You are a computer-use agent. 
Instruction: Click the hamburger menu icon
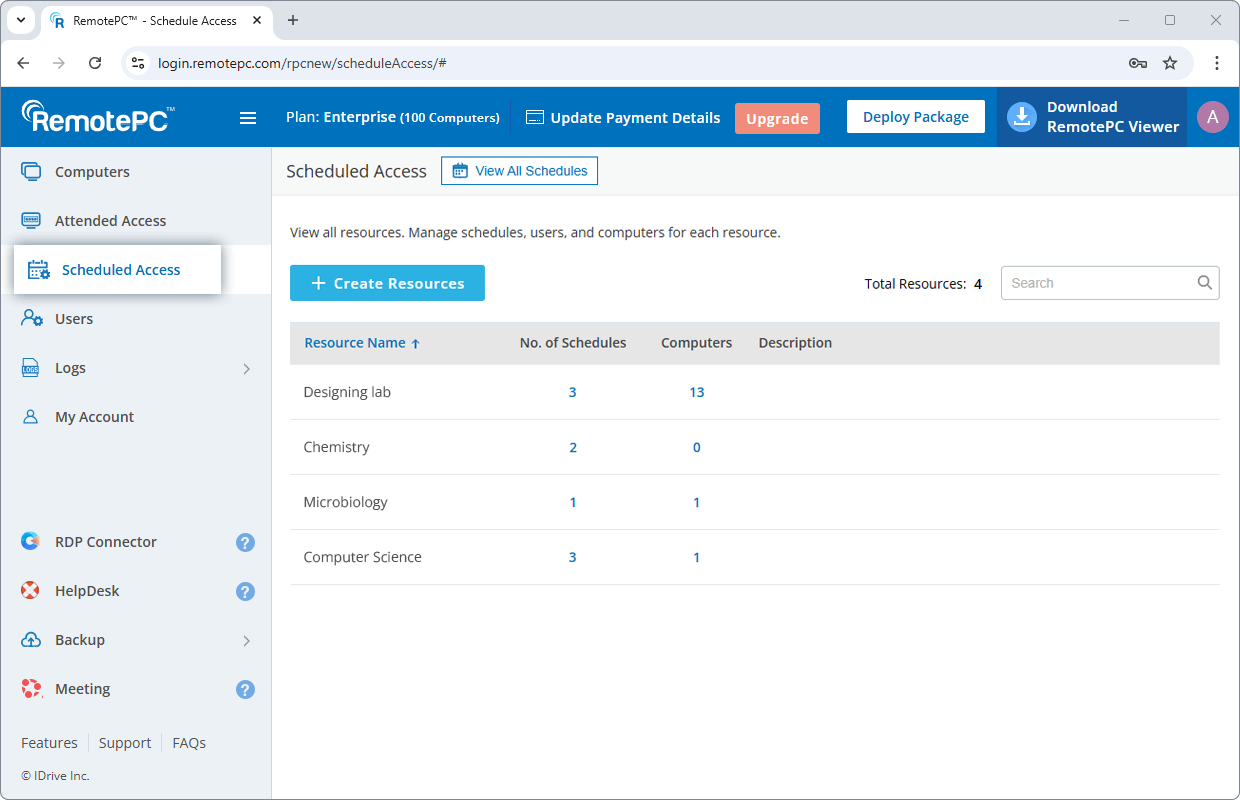click(248, 118)
